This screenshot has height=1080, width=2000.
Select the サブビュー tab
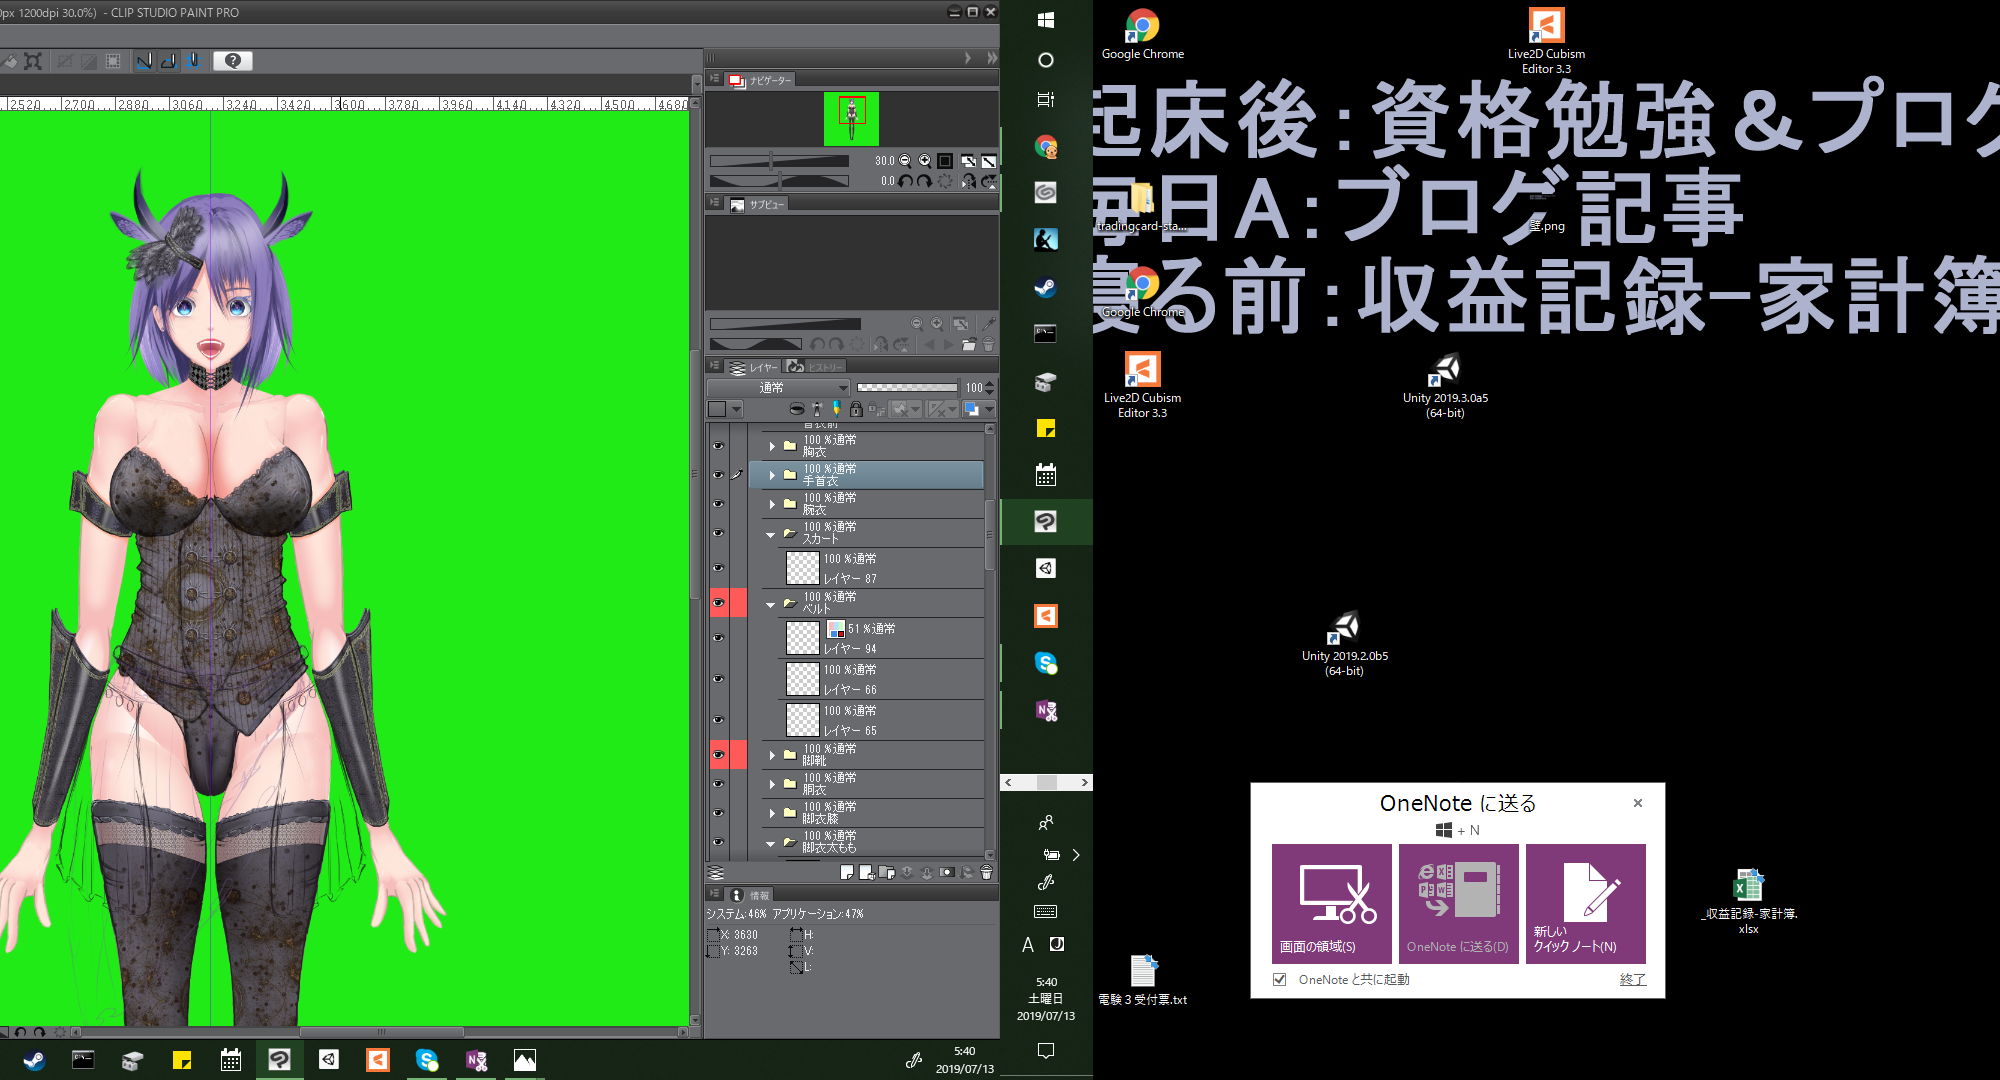tap(757, 204)
